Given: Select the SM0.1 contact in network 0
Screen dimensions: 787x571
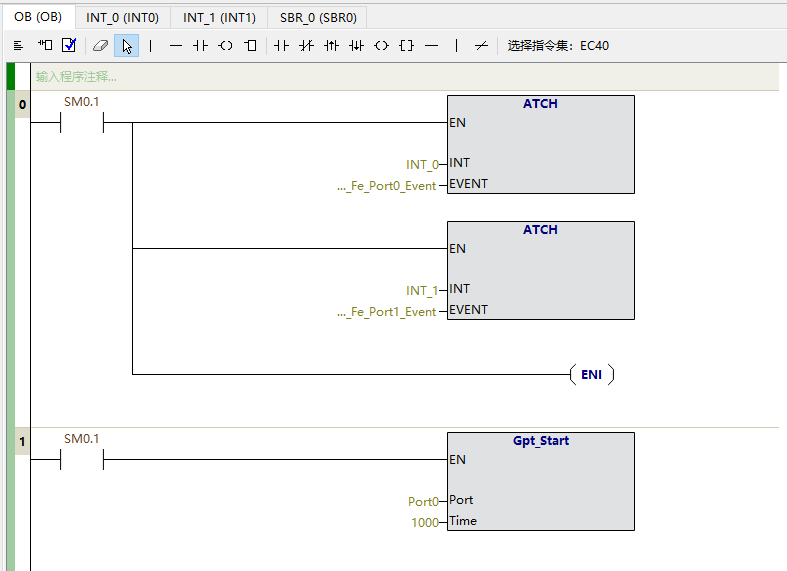Looking at the screenshot, I should [82, 123].
